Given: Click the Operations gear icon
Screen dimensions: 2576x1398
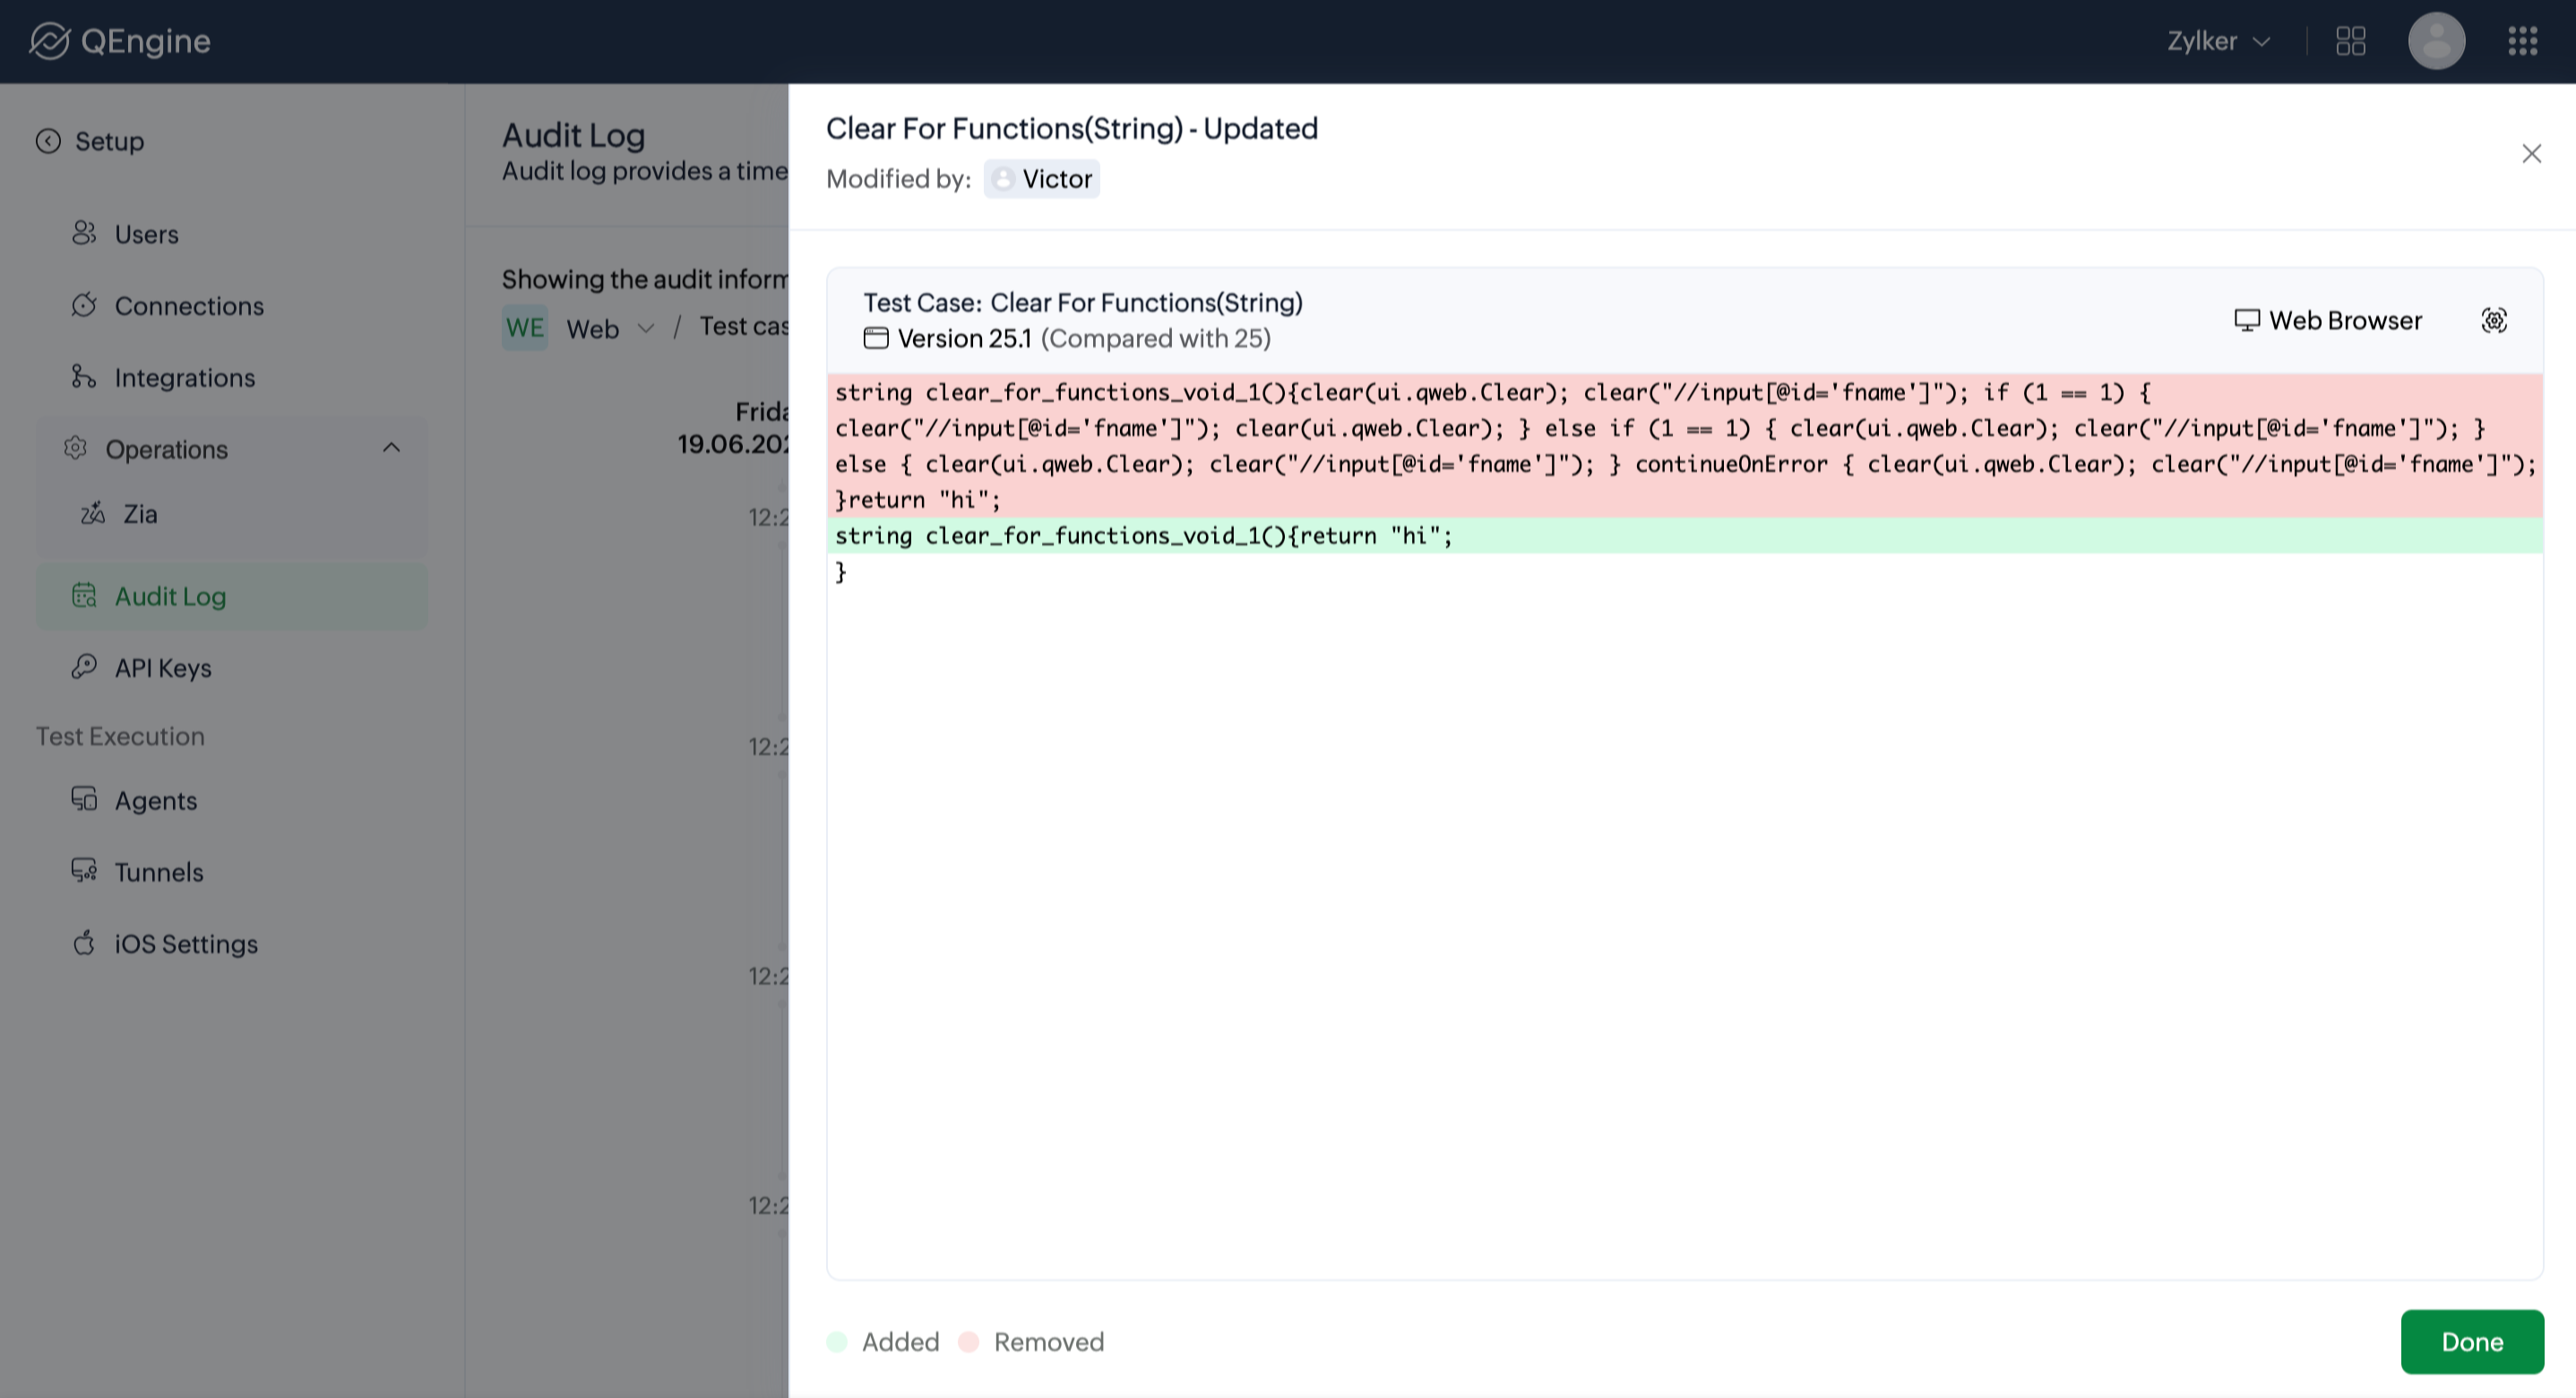Looking at the screenshot, I should point(75,448).
